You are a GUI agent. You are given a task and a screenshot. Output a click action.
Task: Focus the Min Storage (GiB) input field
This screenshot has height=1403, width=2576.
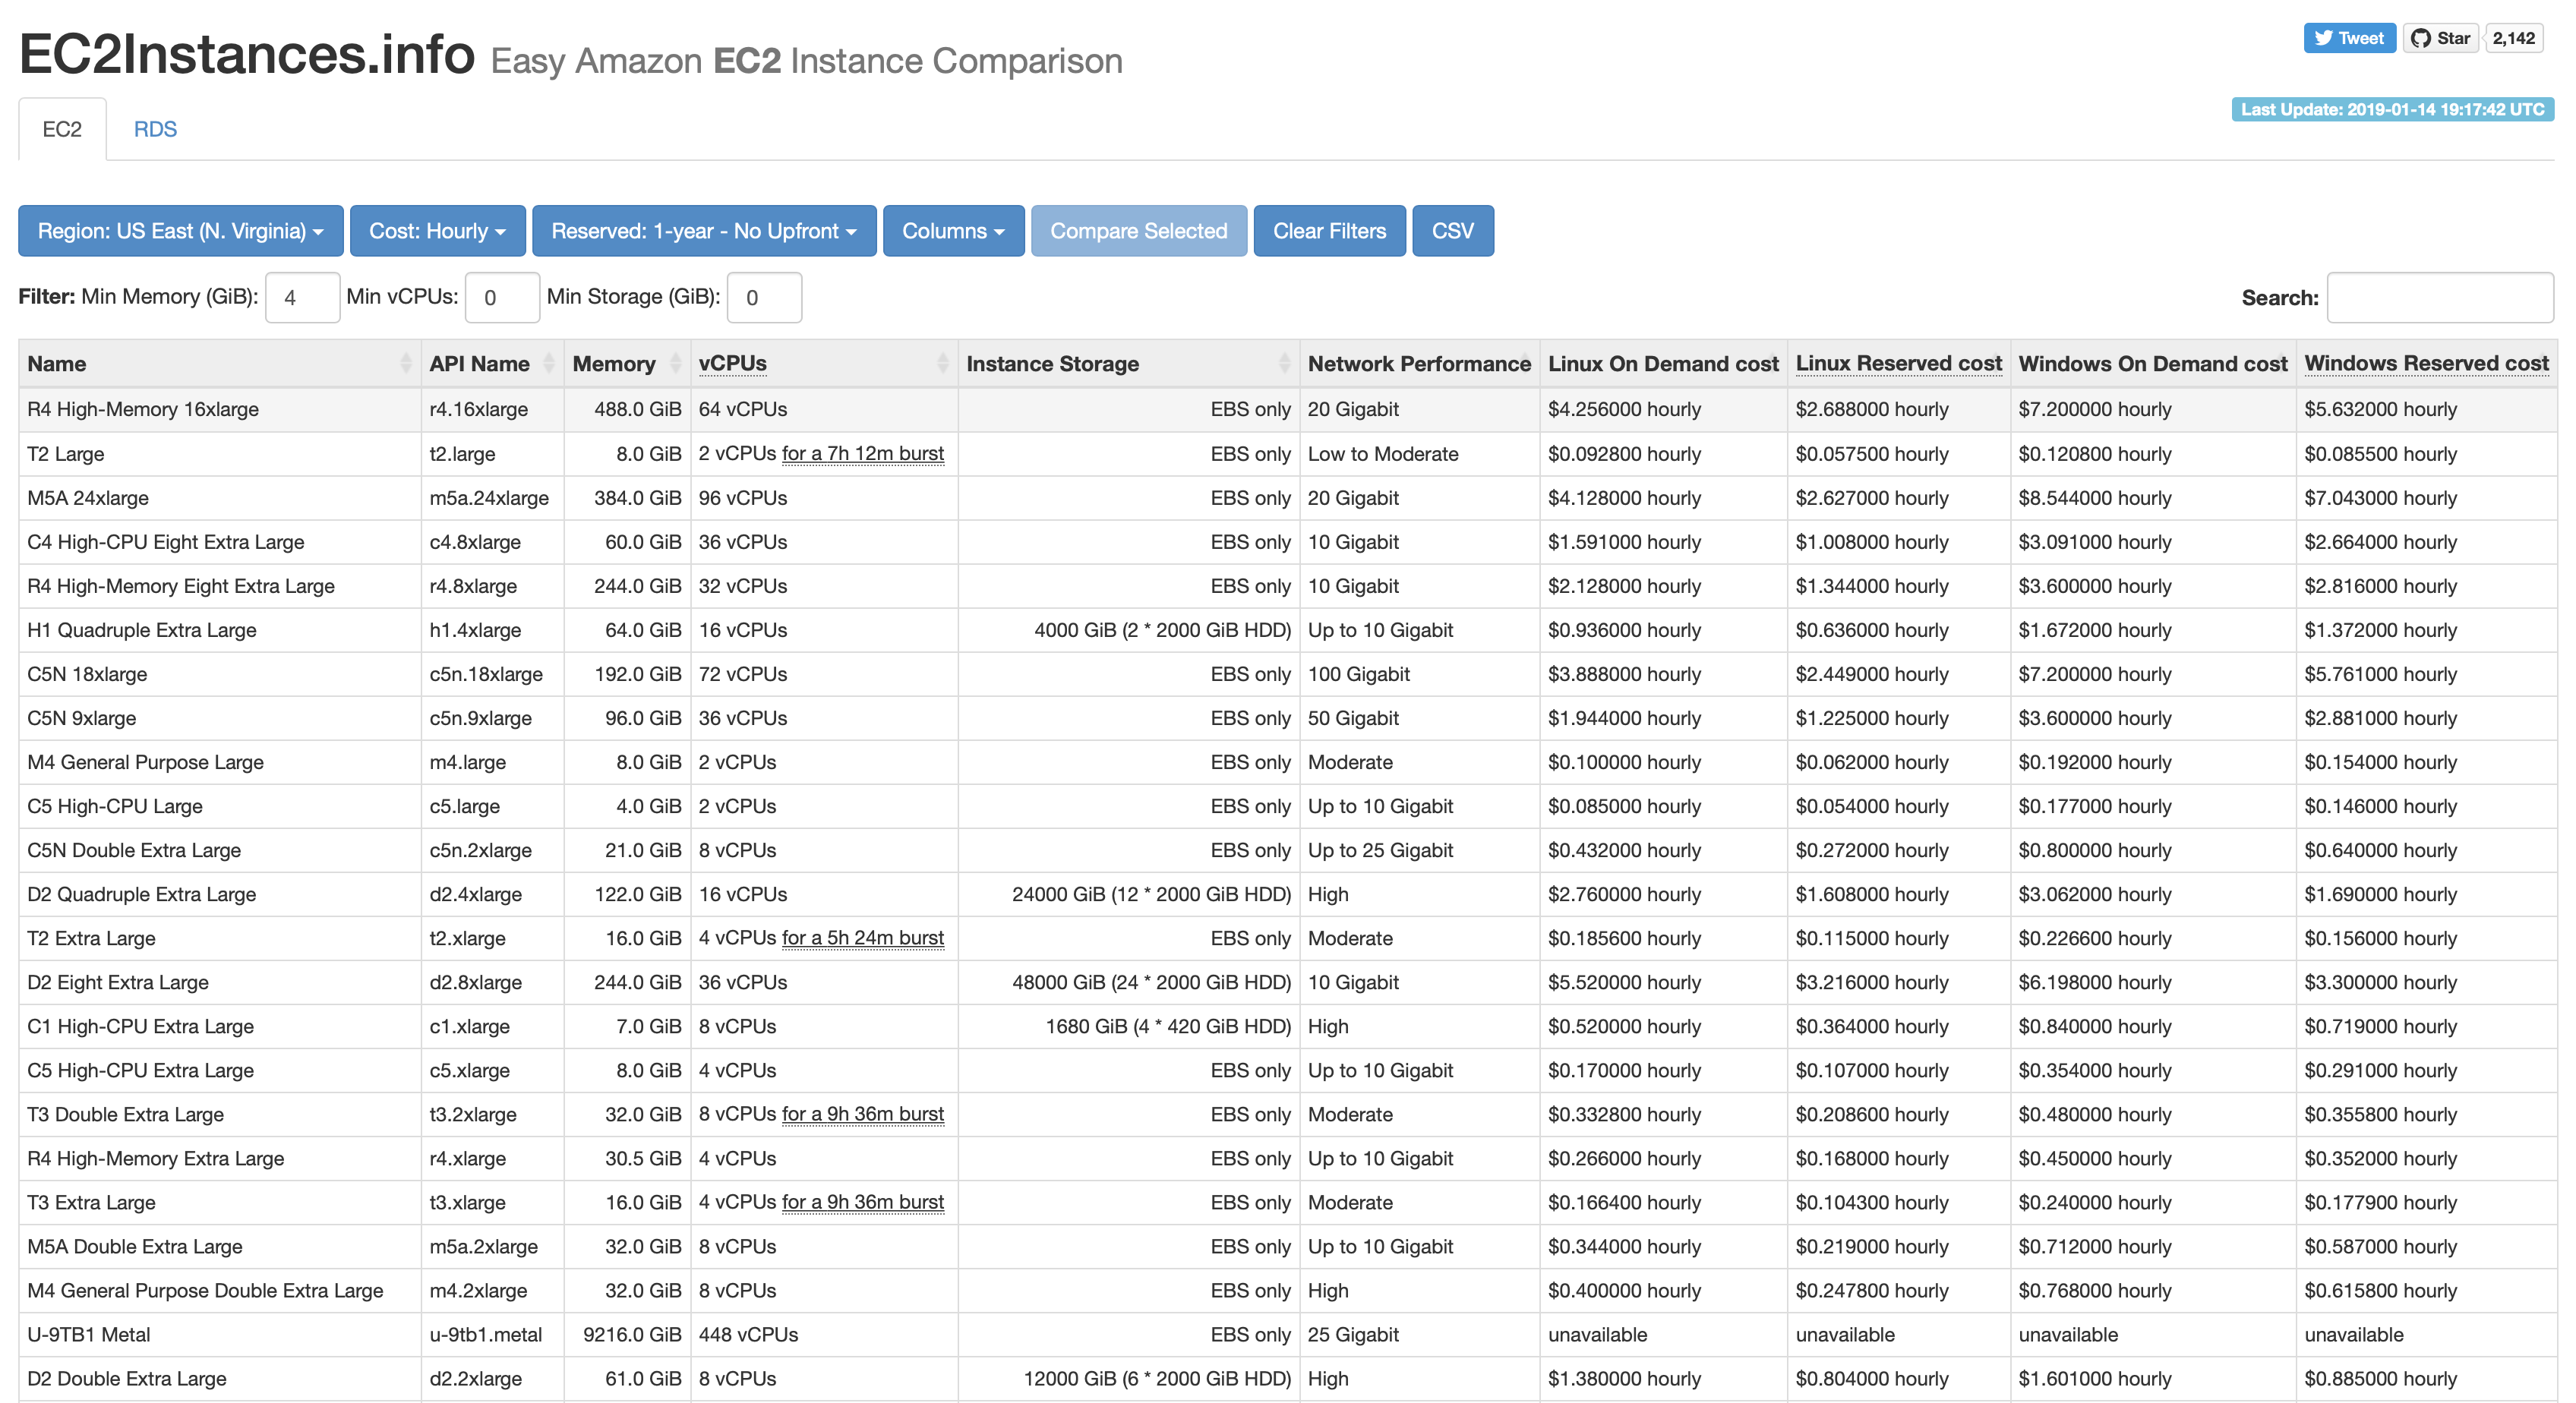point(764,298)
